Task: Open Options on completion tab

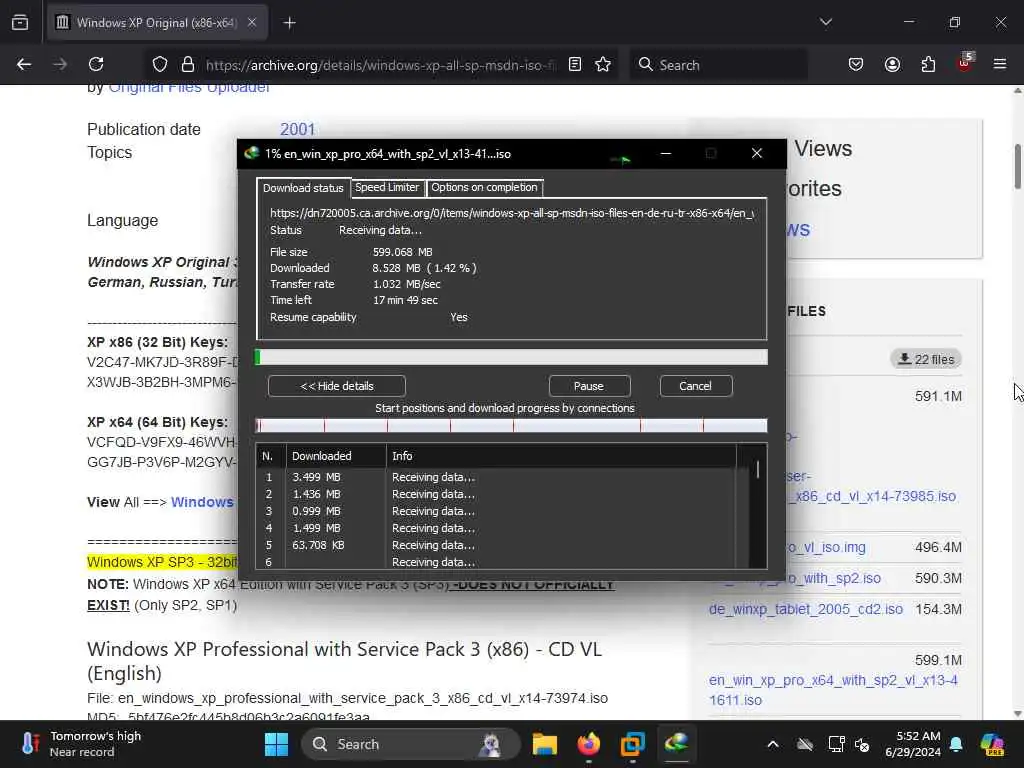Action: click(x=485, y=187)
